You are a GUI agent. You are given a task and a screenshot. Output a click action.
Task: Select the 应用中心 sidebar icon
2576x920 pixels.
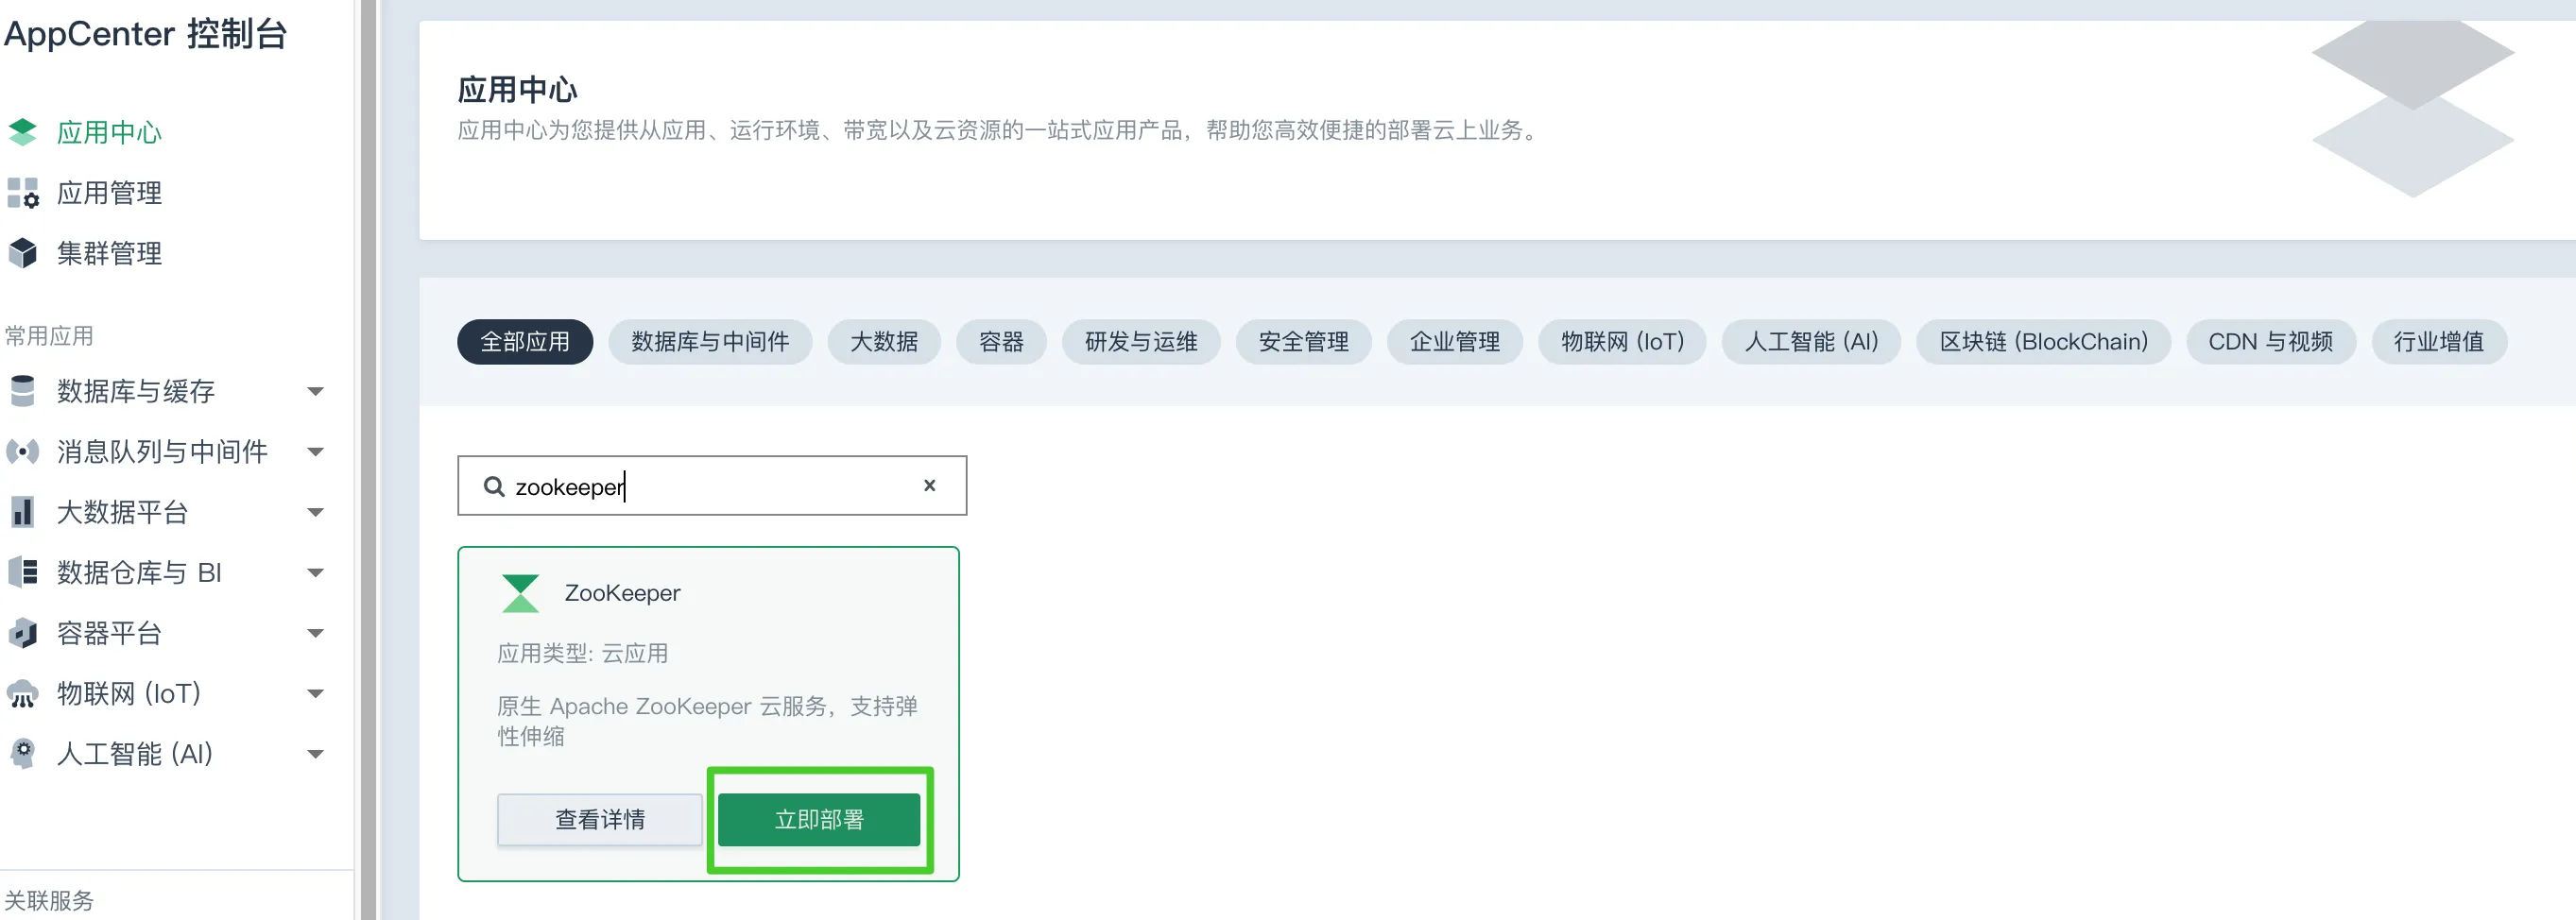pos(22,131)
